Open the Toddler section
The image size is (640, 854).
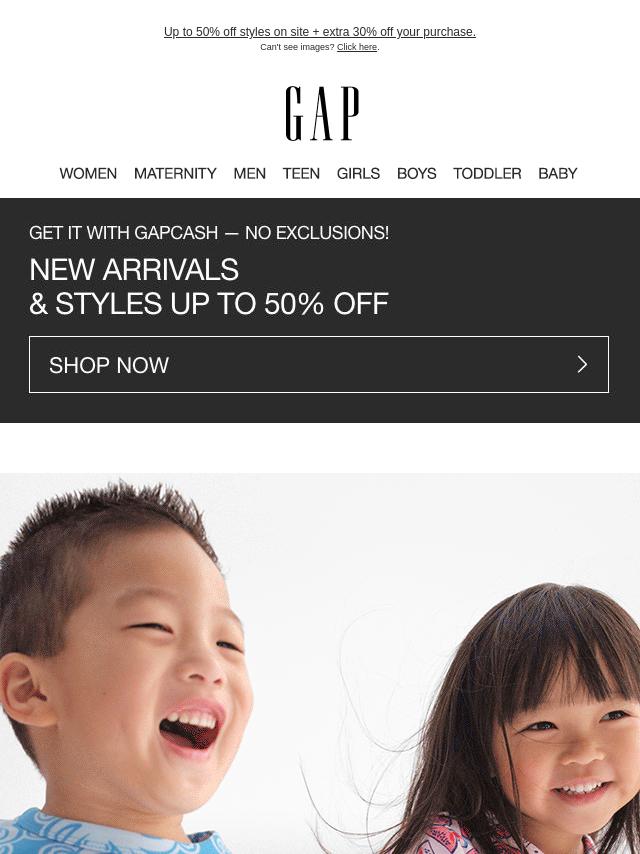[x=487, y=173]
